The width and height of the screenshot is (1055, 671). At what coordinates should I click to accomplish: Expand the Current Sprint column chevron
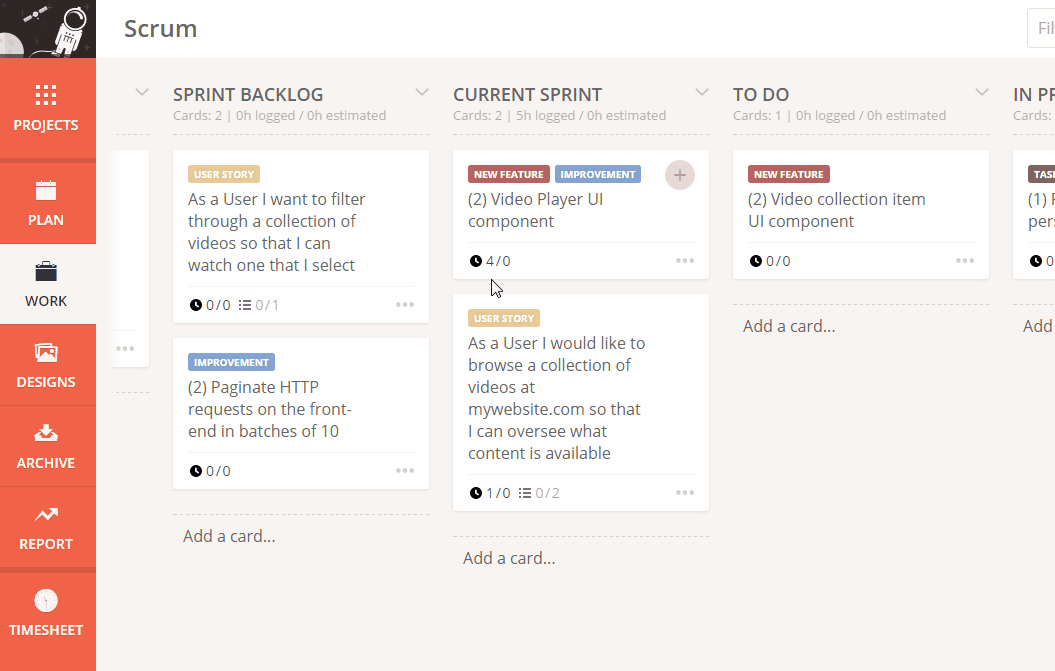tap(702, 93)
